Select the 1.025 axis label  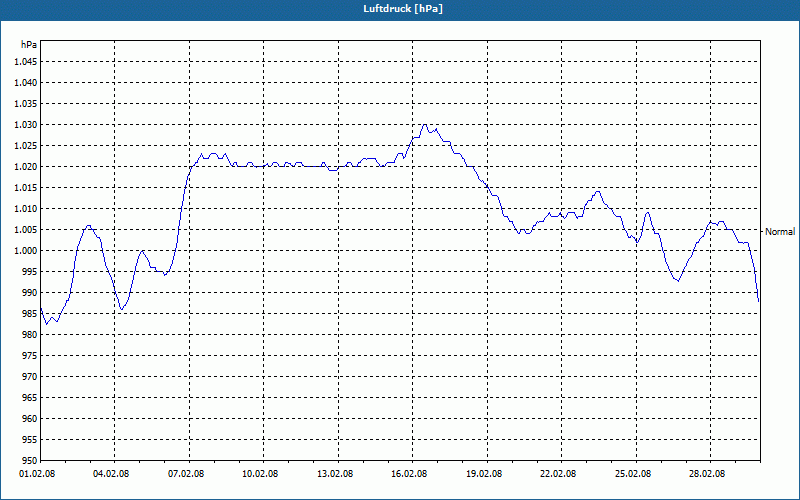pos(26,146)
